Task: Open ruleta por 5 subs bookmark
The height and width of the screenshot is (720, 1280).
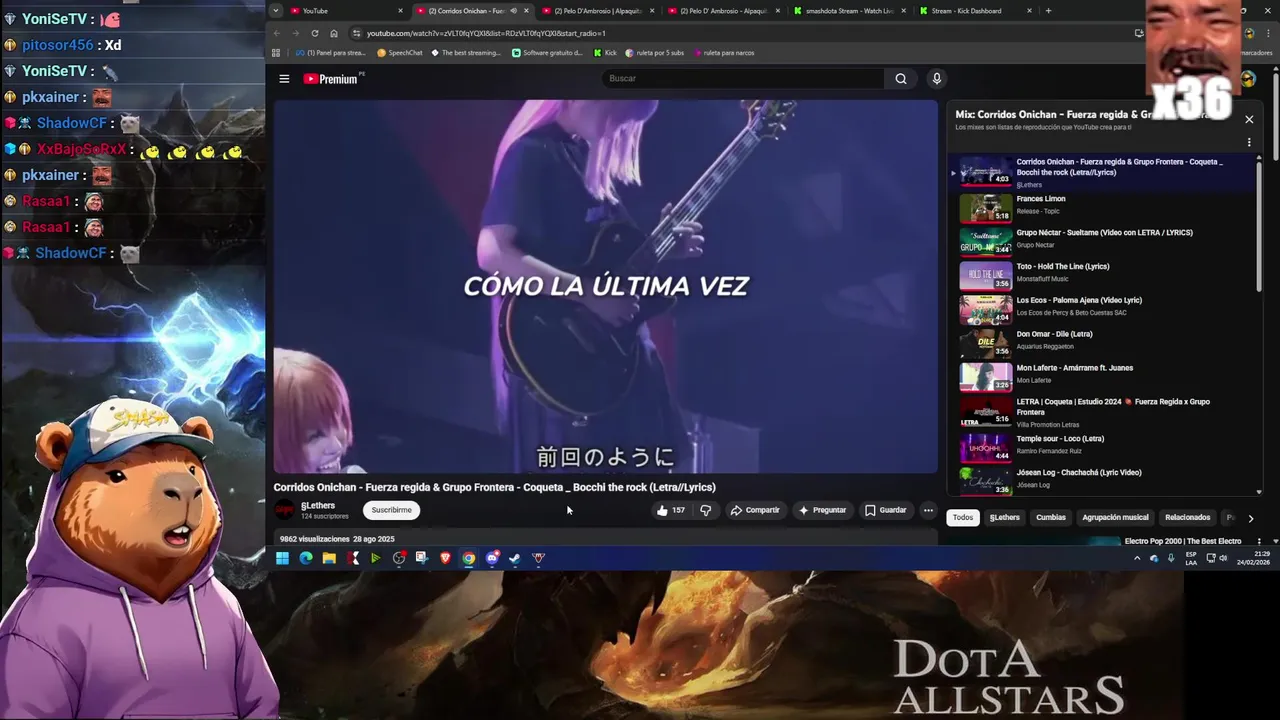Action: pyautogui.click(x=655, y=53)
